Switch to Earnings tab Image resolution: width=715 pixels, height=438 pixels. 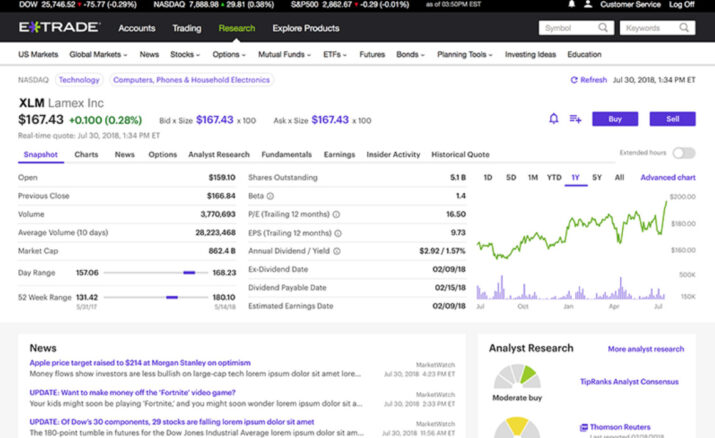click(x=339, y=155)
